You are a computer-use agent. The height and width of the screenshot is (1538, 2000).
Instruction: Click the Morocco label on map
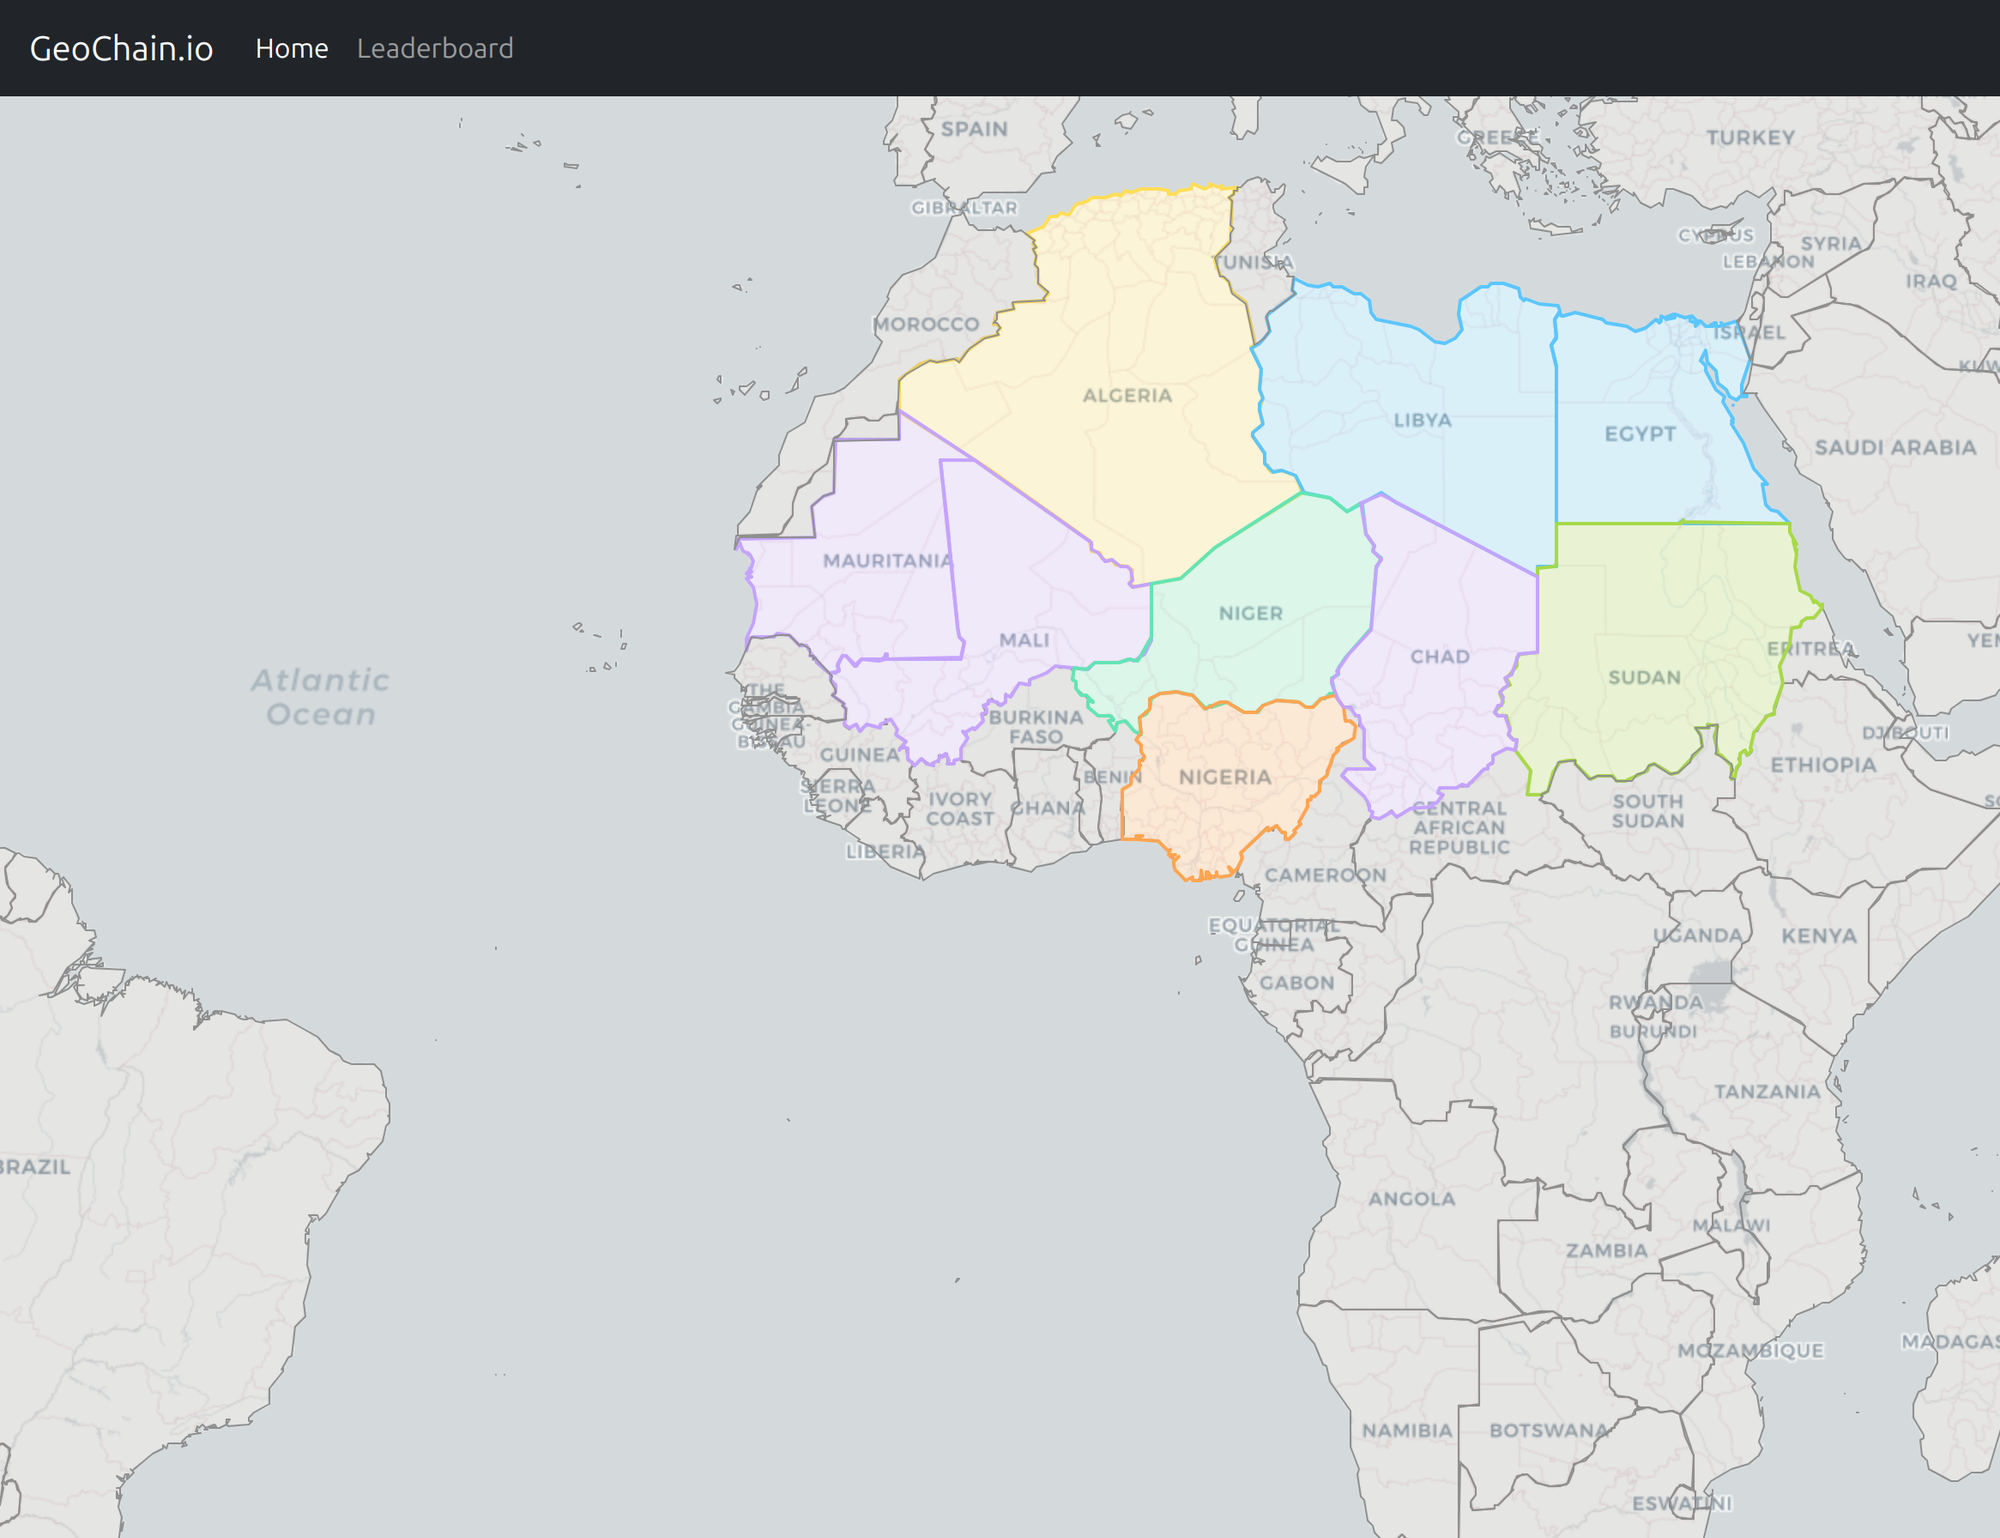tap(926, 324)
